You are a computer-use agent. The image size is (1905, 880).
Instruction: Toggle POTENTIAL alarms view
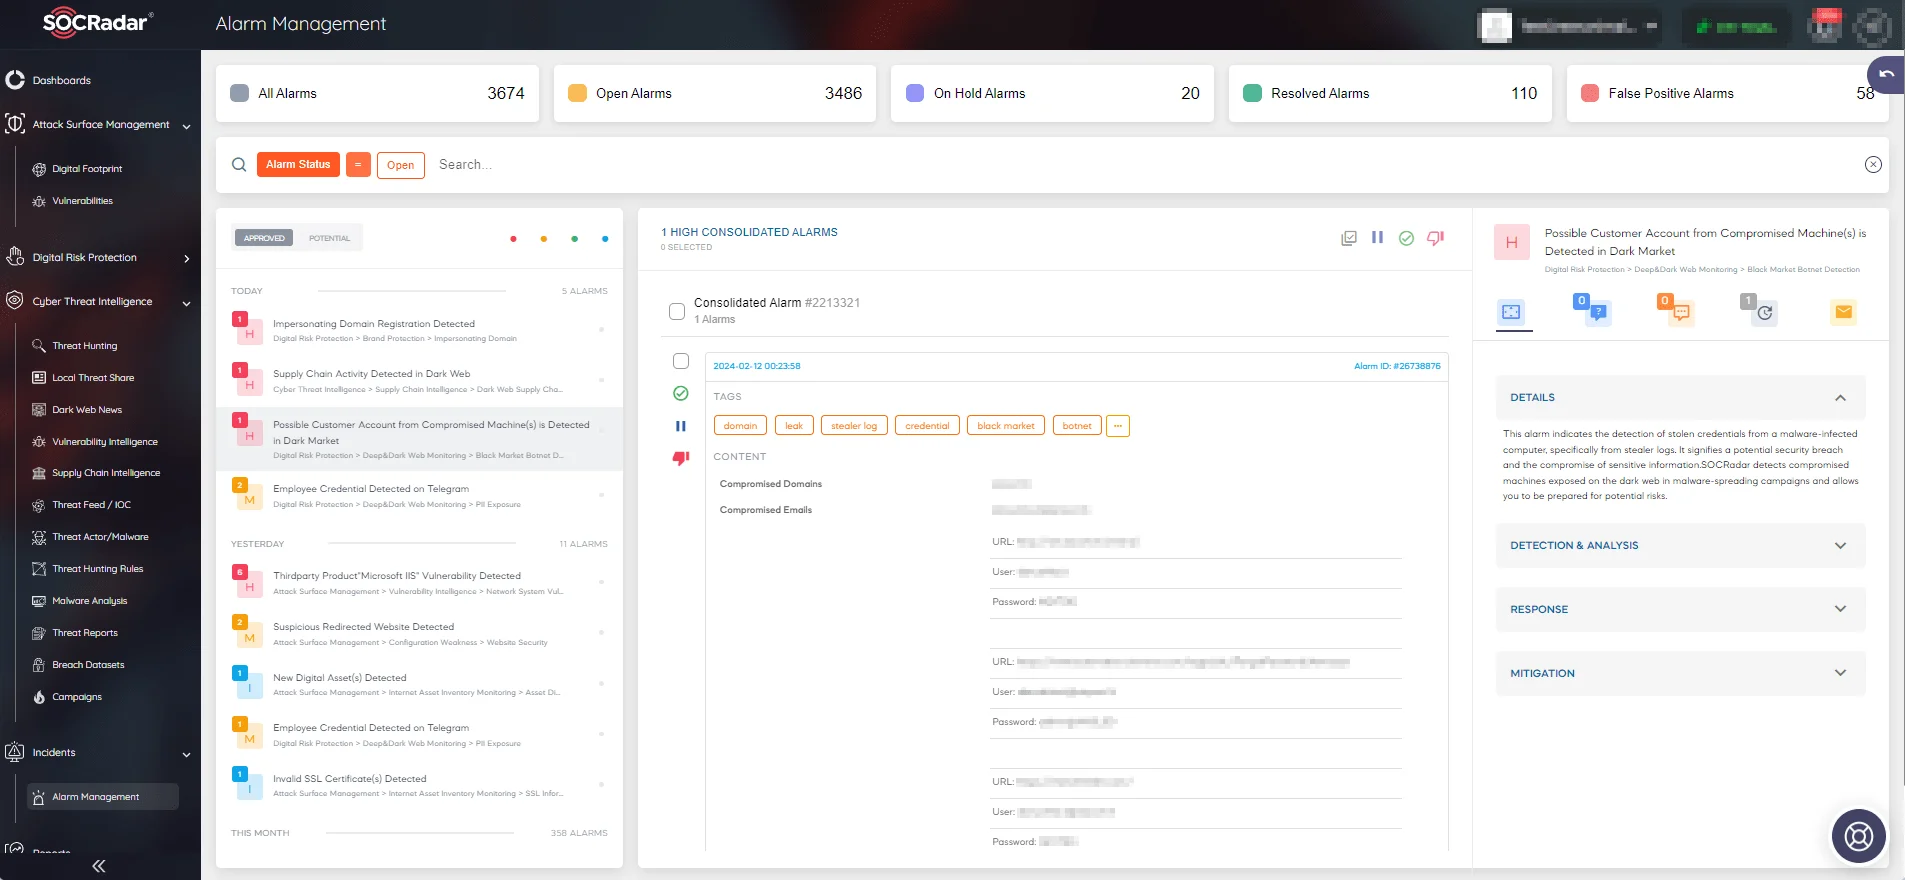[x=329, y=238]
